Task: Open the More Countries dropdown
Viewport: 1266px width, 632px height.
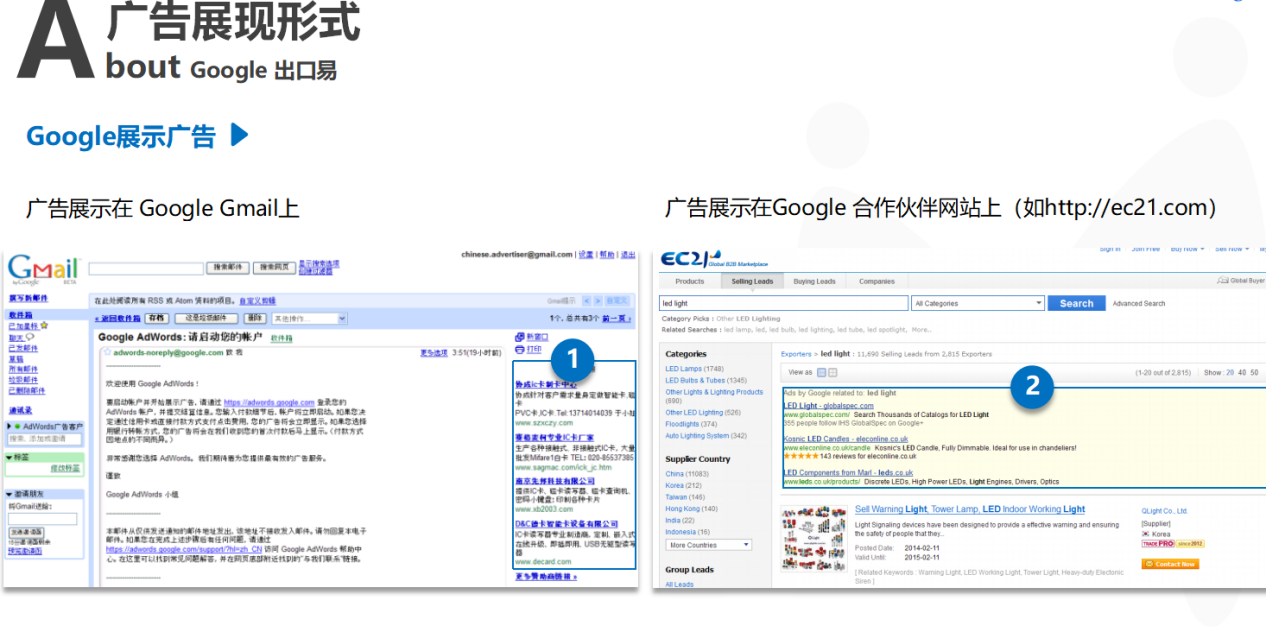Action: coord(708,545)
